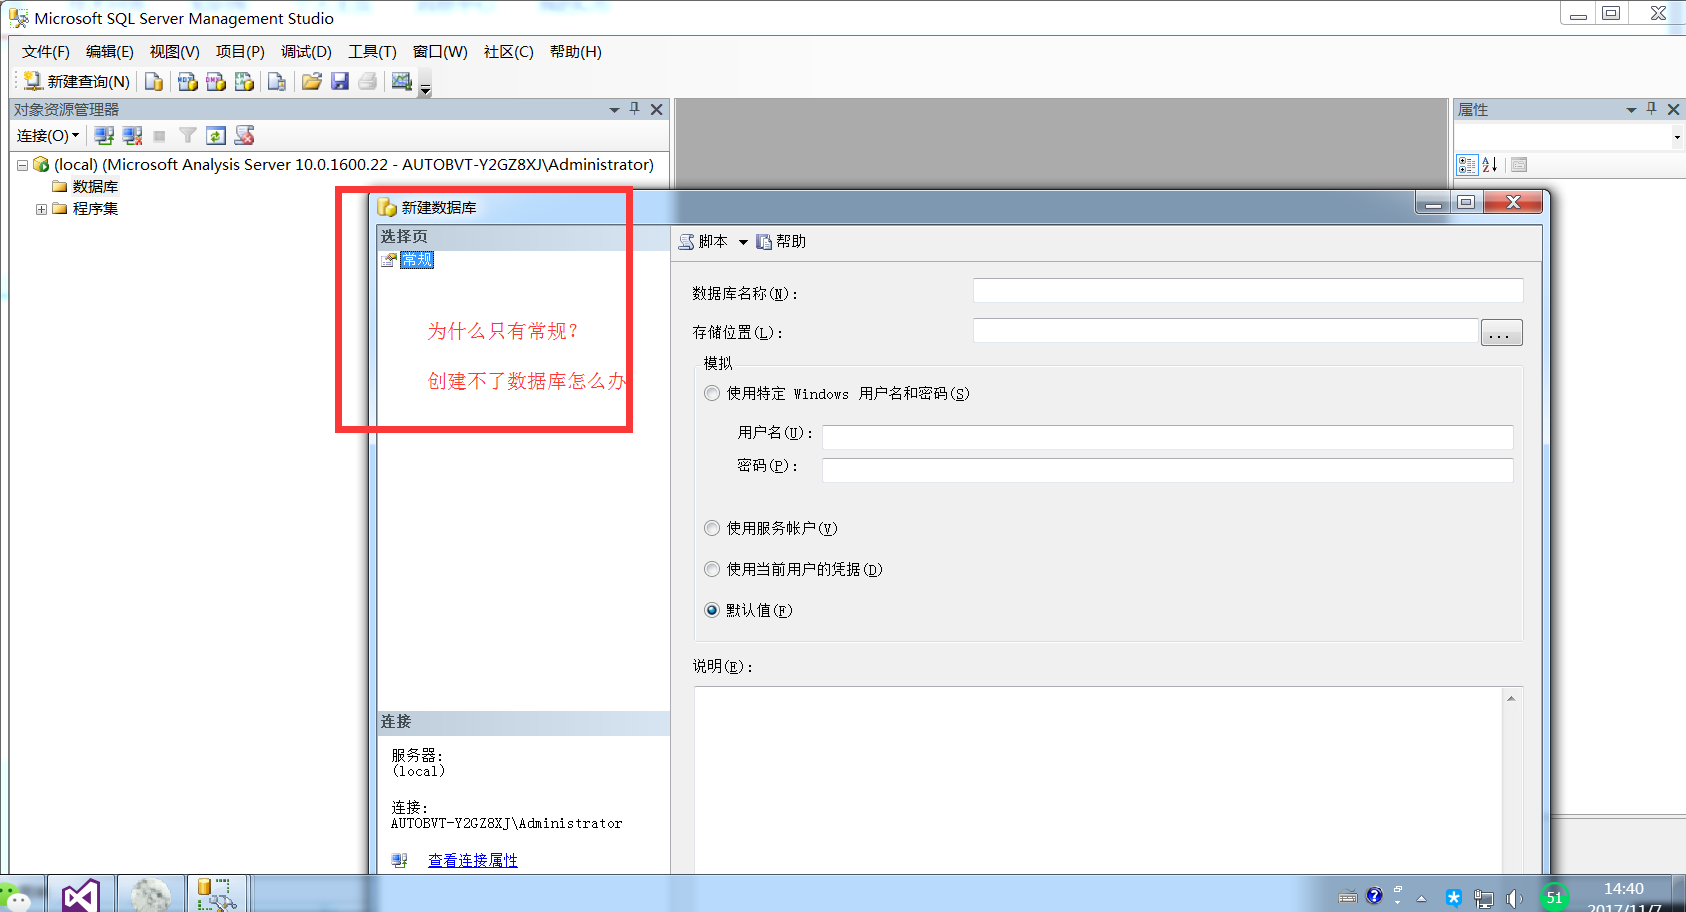1686x912 pixels.
Task: Click the Disconnect server icon
Action: (x=132, y=136)
